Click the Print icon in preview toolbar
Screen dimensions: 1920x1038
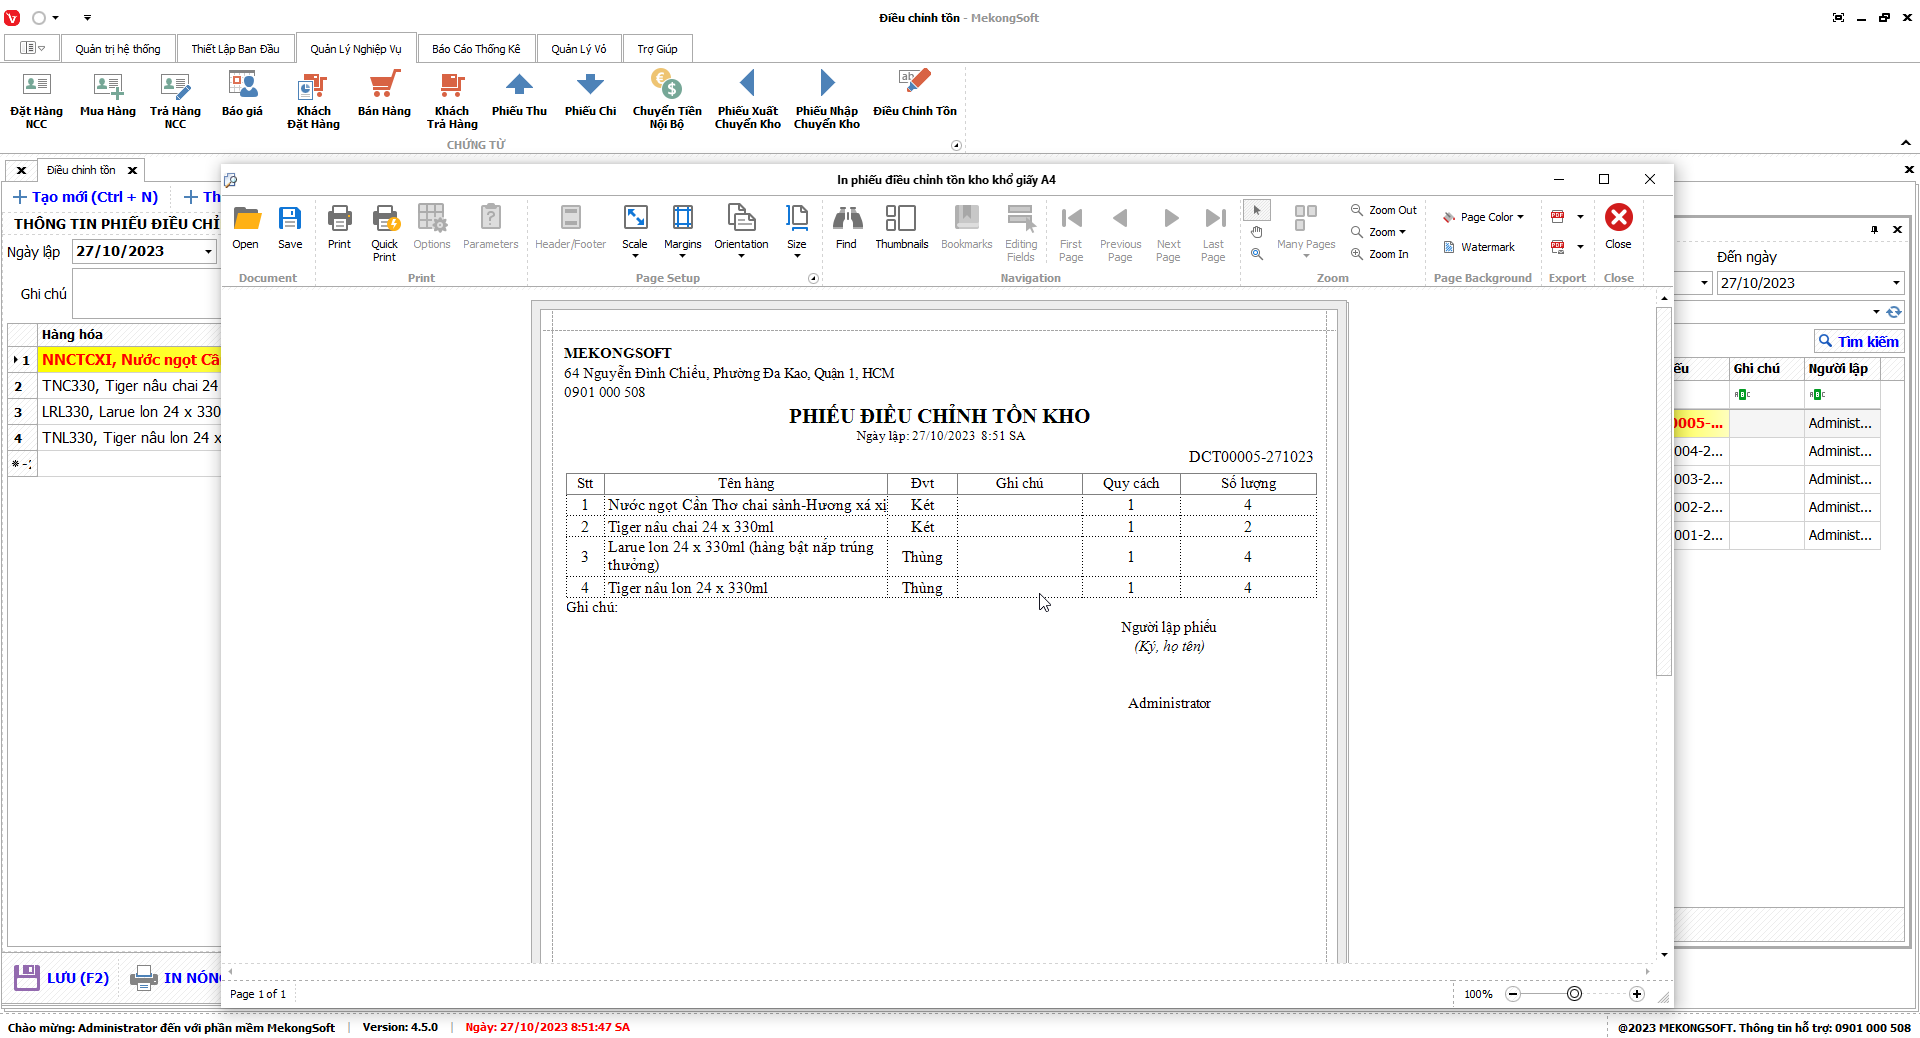tap(339, 227)
